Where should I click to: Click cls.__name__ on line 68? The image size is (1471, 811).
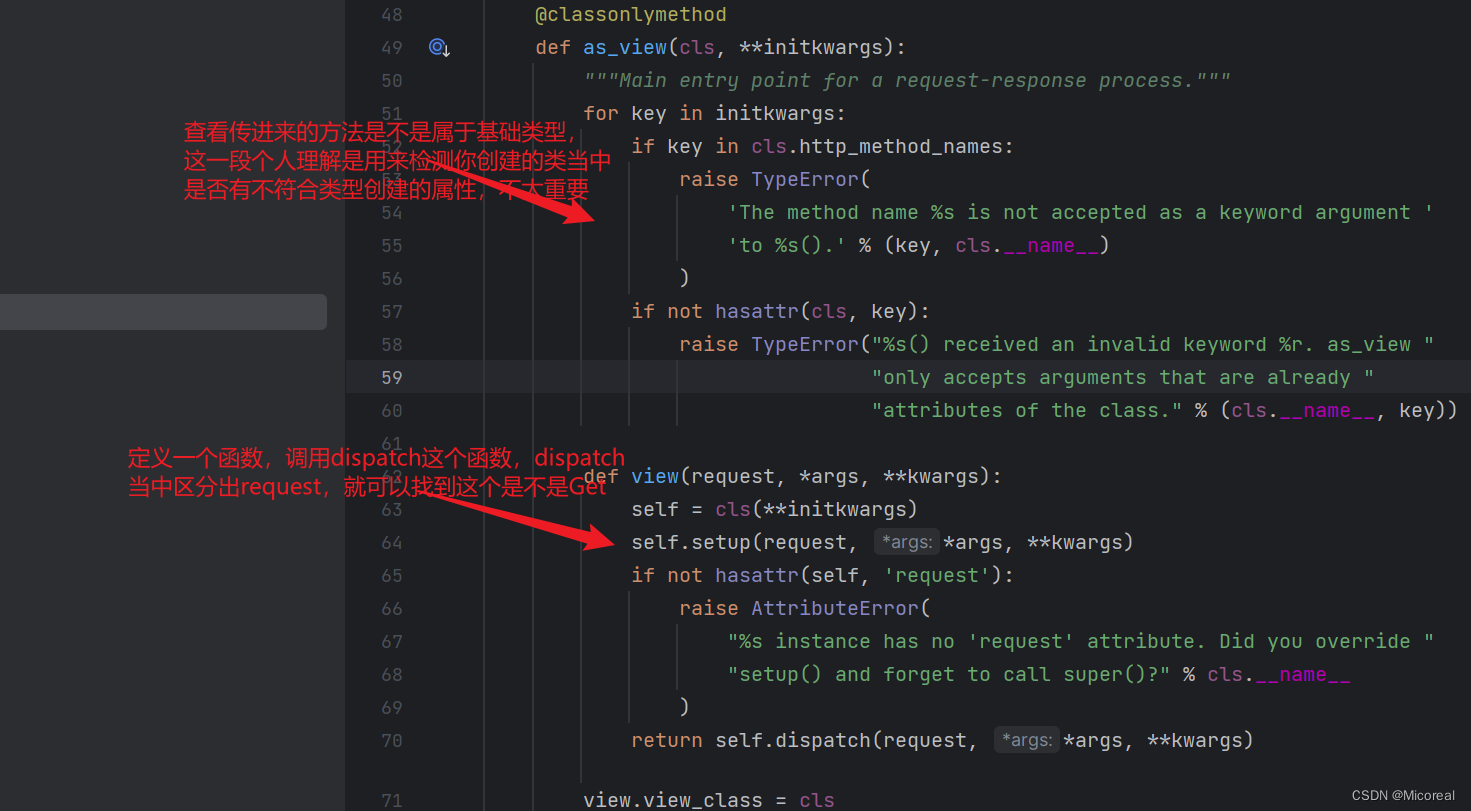1279,674
